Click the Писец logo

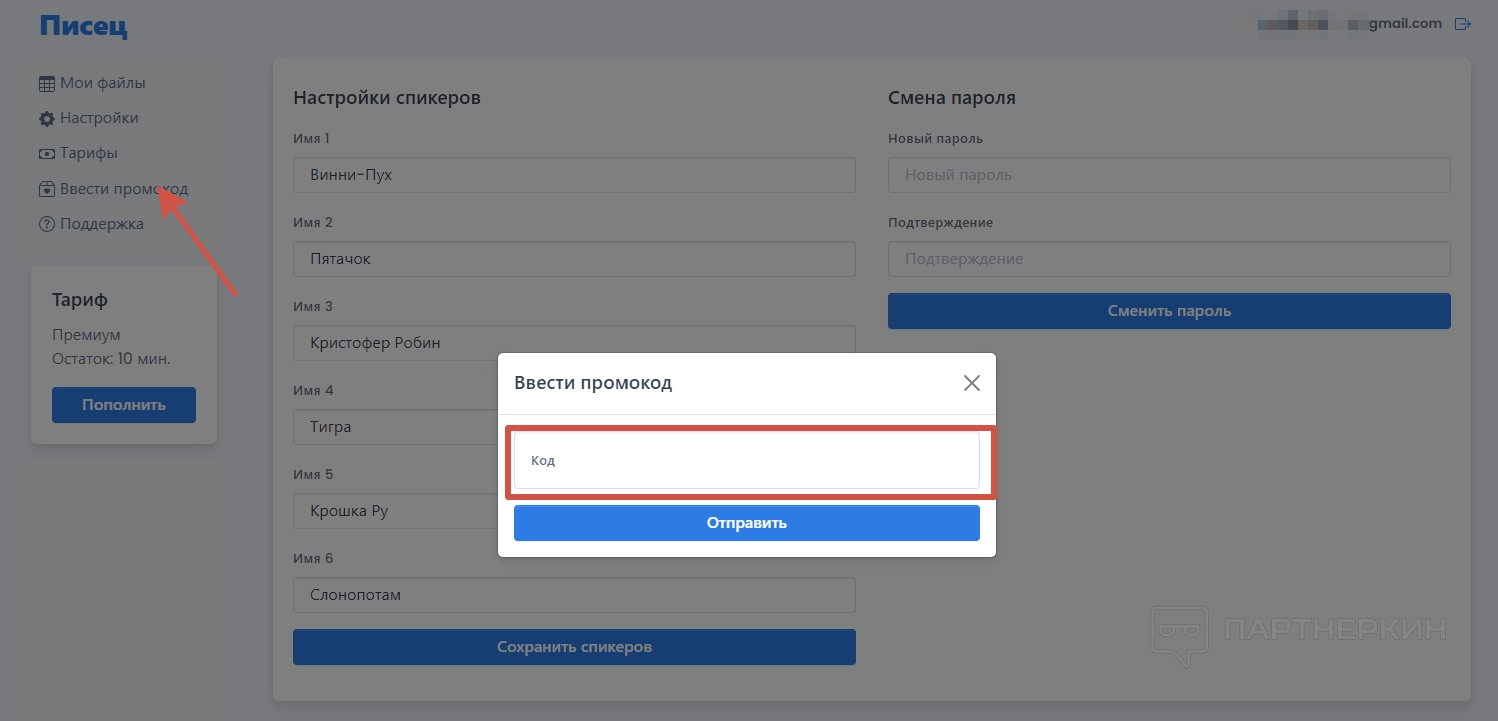[84, 26]
